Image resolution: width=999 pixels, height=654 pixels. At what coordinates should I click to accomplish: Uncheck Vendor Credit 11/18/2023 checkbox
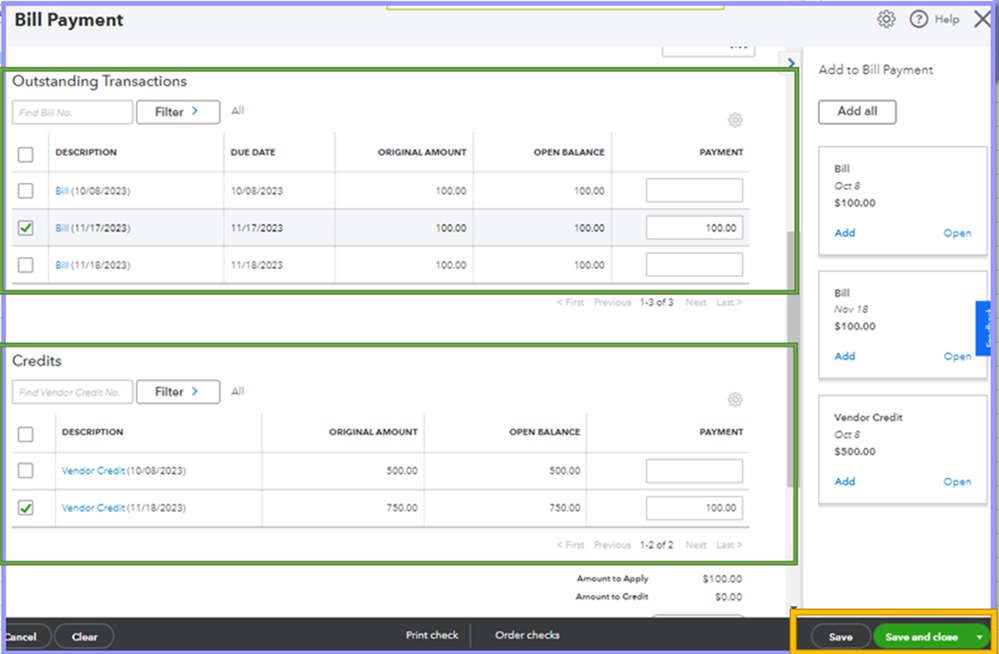pos(25,507)
